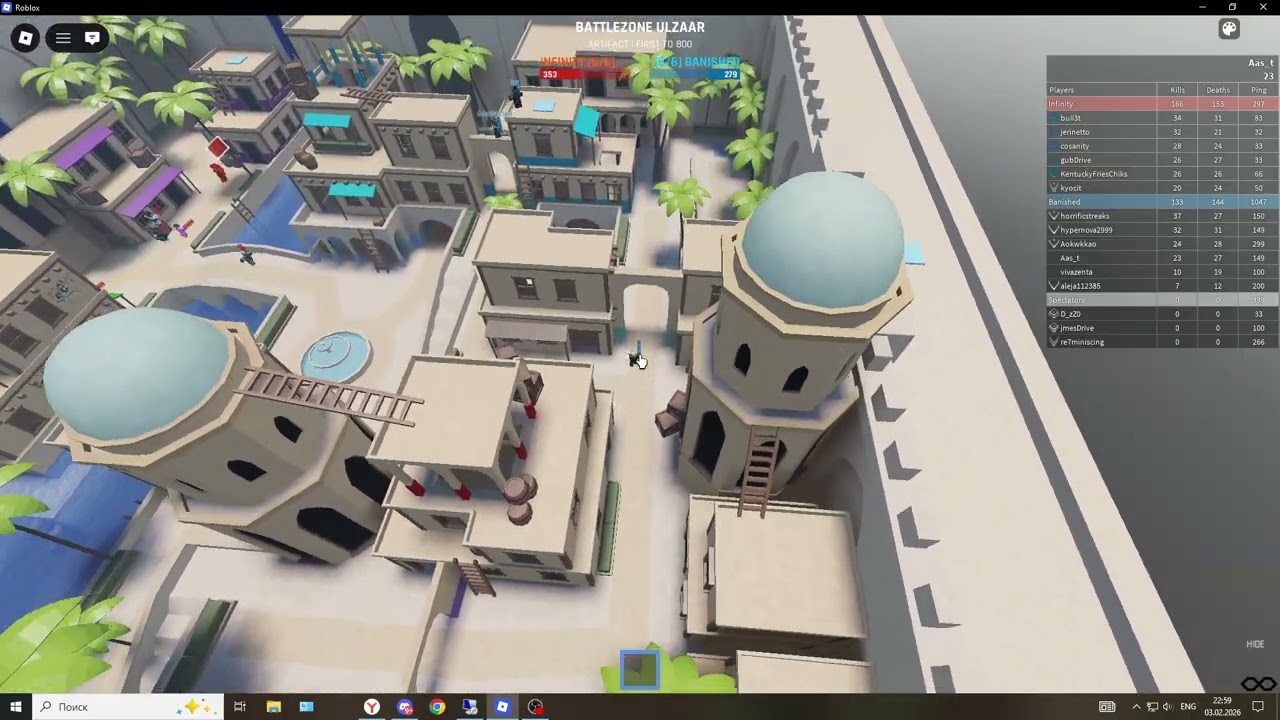Click the volume speaker tray icon
1280x720 pixels.
click(1168, 707)
